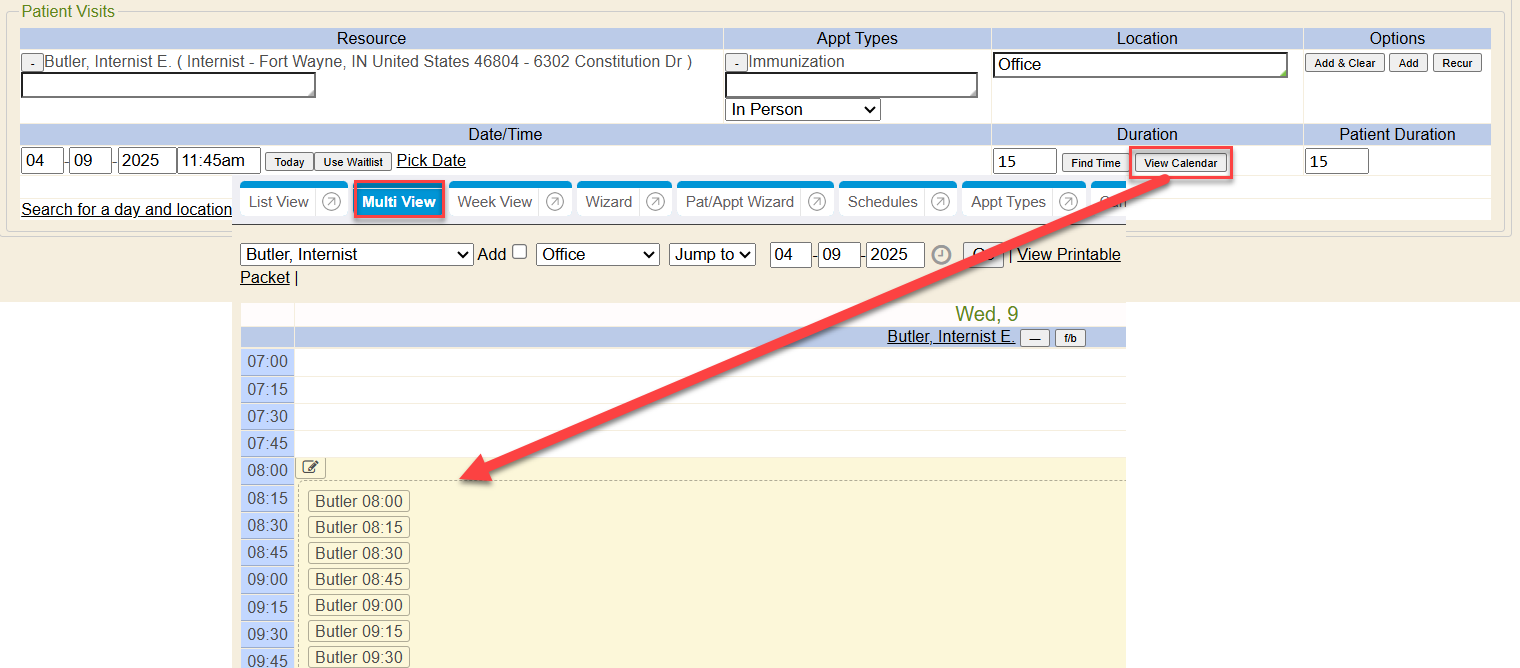This screenshot has height=668, width=1520.
Task: Expand the Butler, Internist provider dropdown
Action: pyautogui.click(x=356, y=255)
